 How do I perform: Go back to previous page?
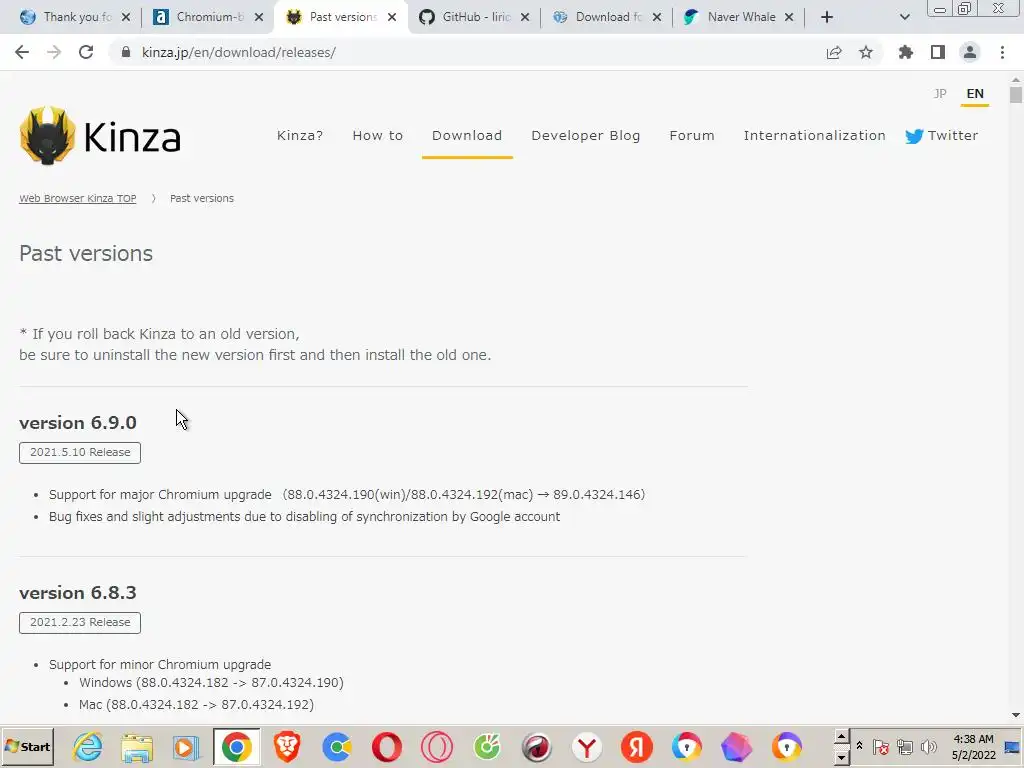pos(22,52)
